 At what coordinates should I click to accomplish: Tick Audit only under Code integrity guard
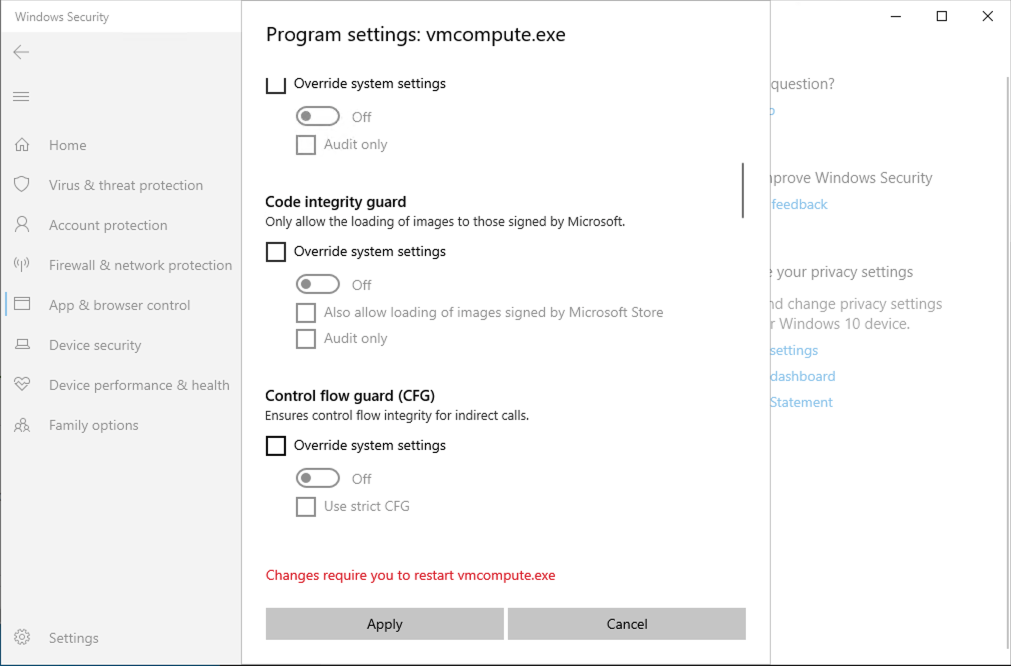[306, 338]
